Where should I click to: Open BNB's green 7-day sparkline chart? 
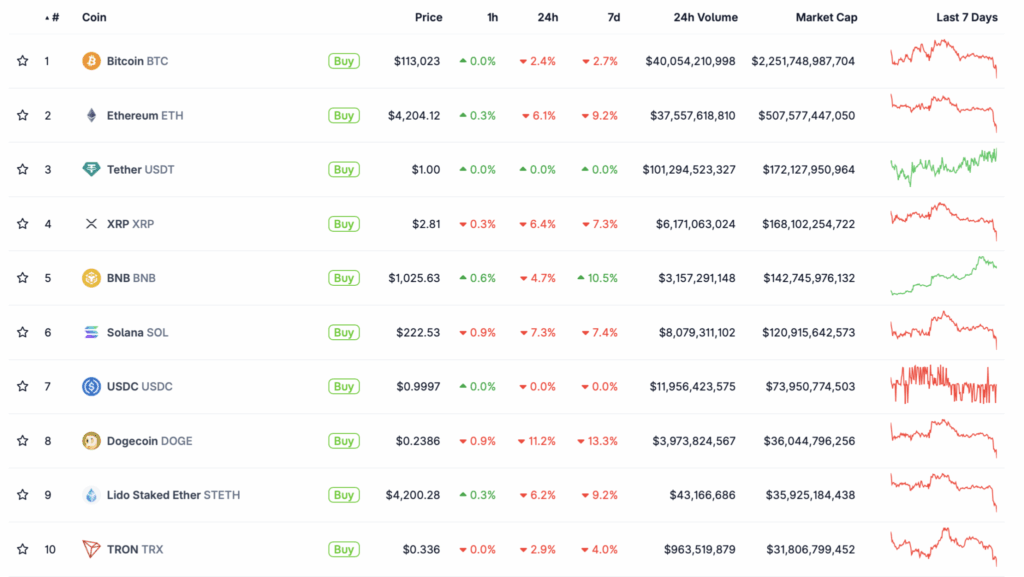tap(943, 277)
